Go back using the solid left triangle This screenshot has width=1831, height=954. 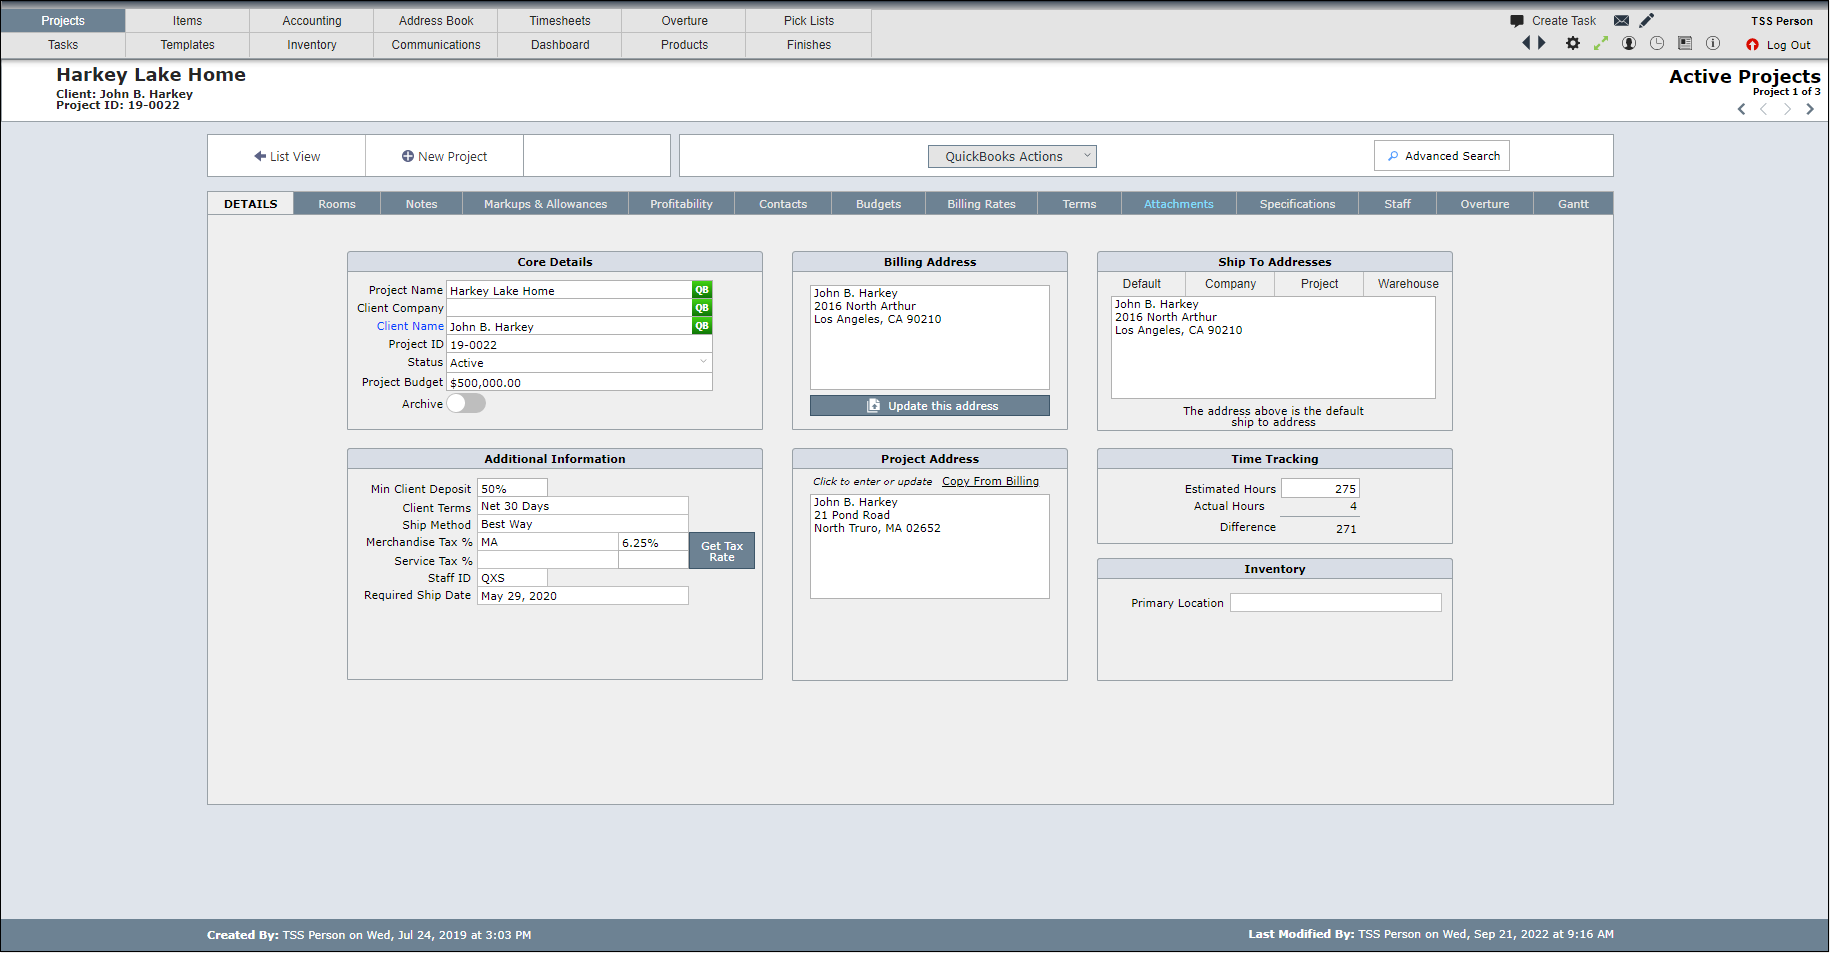click(1526, 43)
